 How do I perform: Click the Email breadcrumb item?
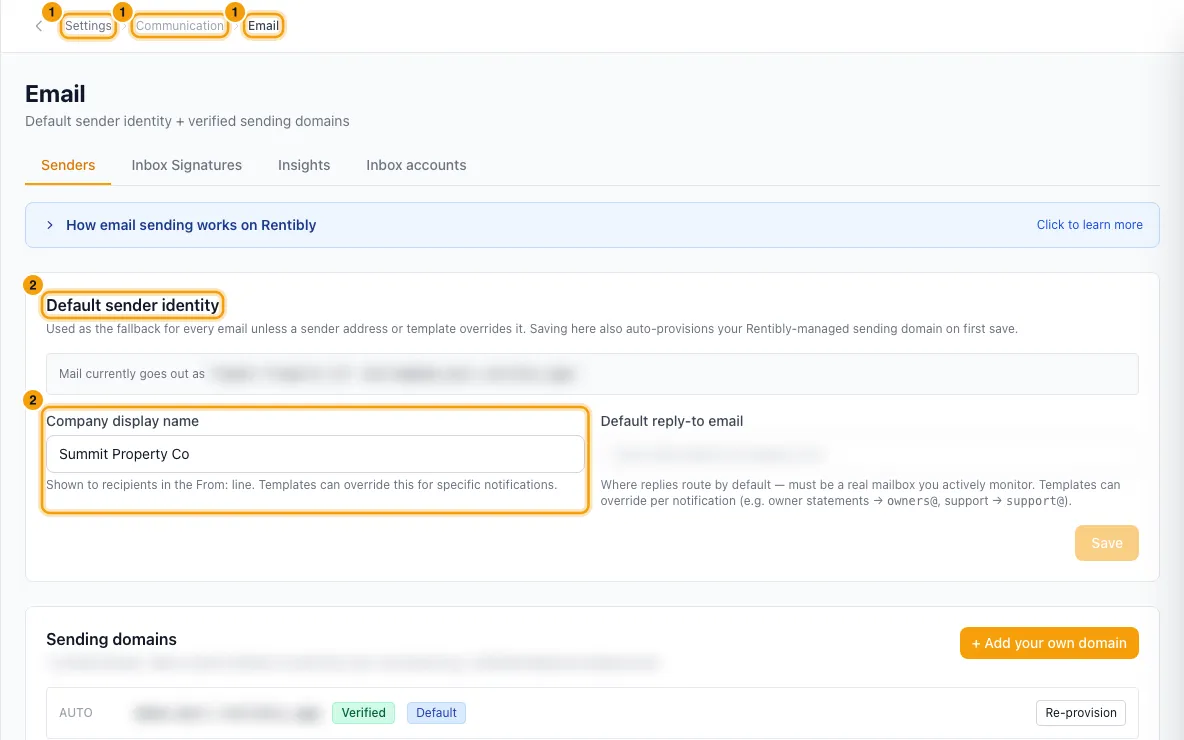coord(264,26)
